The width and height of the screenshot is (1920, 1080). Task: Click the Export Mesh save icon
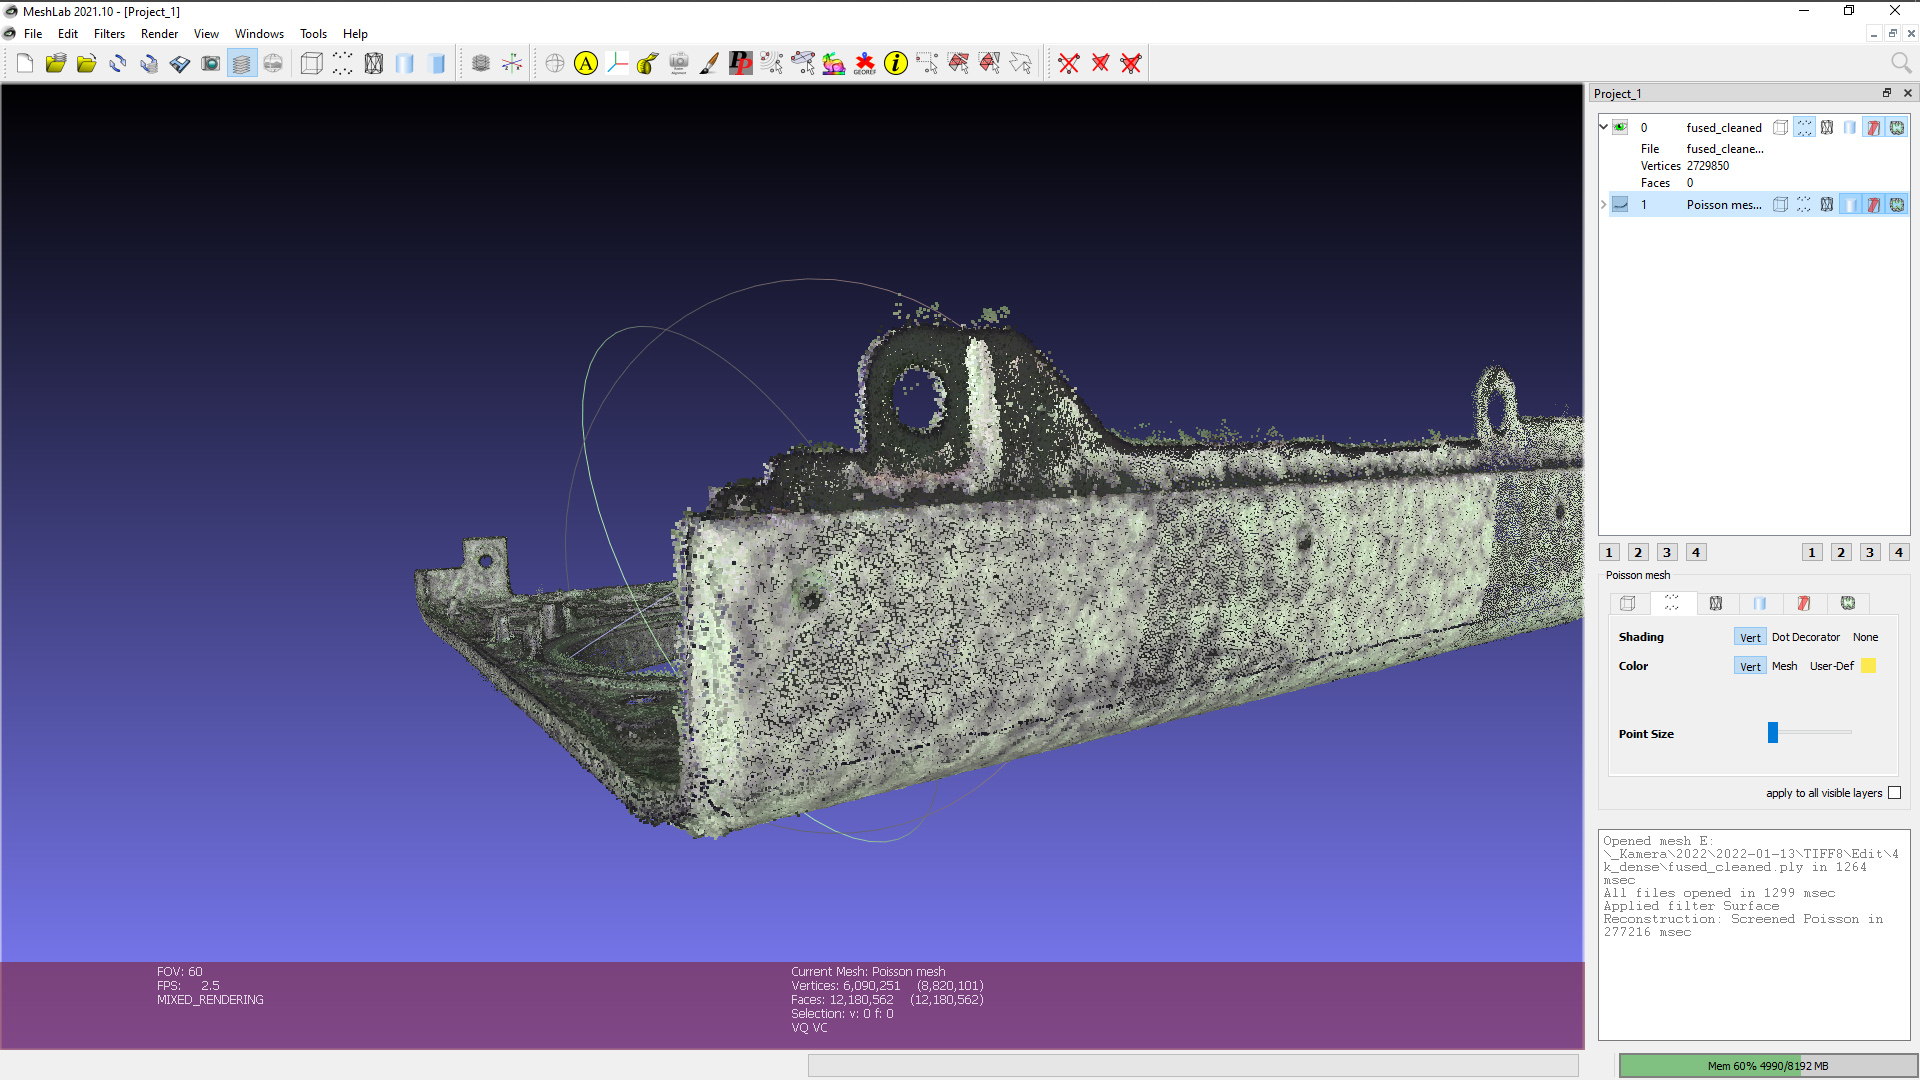(x=180, y=64)
